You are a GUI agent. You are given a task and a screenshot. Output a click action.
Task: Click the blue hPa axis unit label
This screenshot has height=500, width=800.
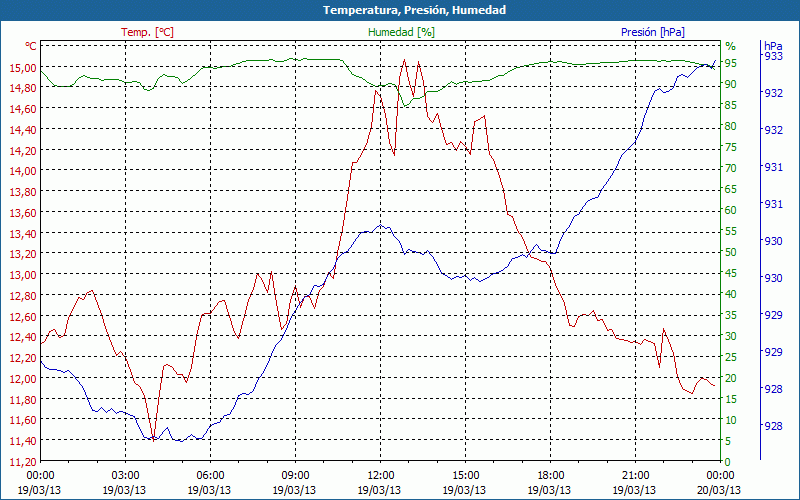tap(773, 46)
